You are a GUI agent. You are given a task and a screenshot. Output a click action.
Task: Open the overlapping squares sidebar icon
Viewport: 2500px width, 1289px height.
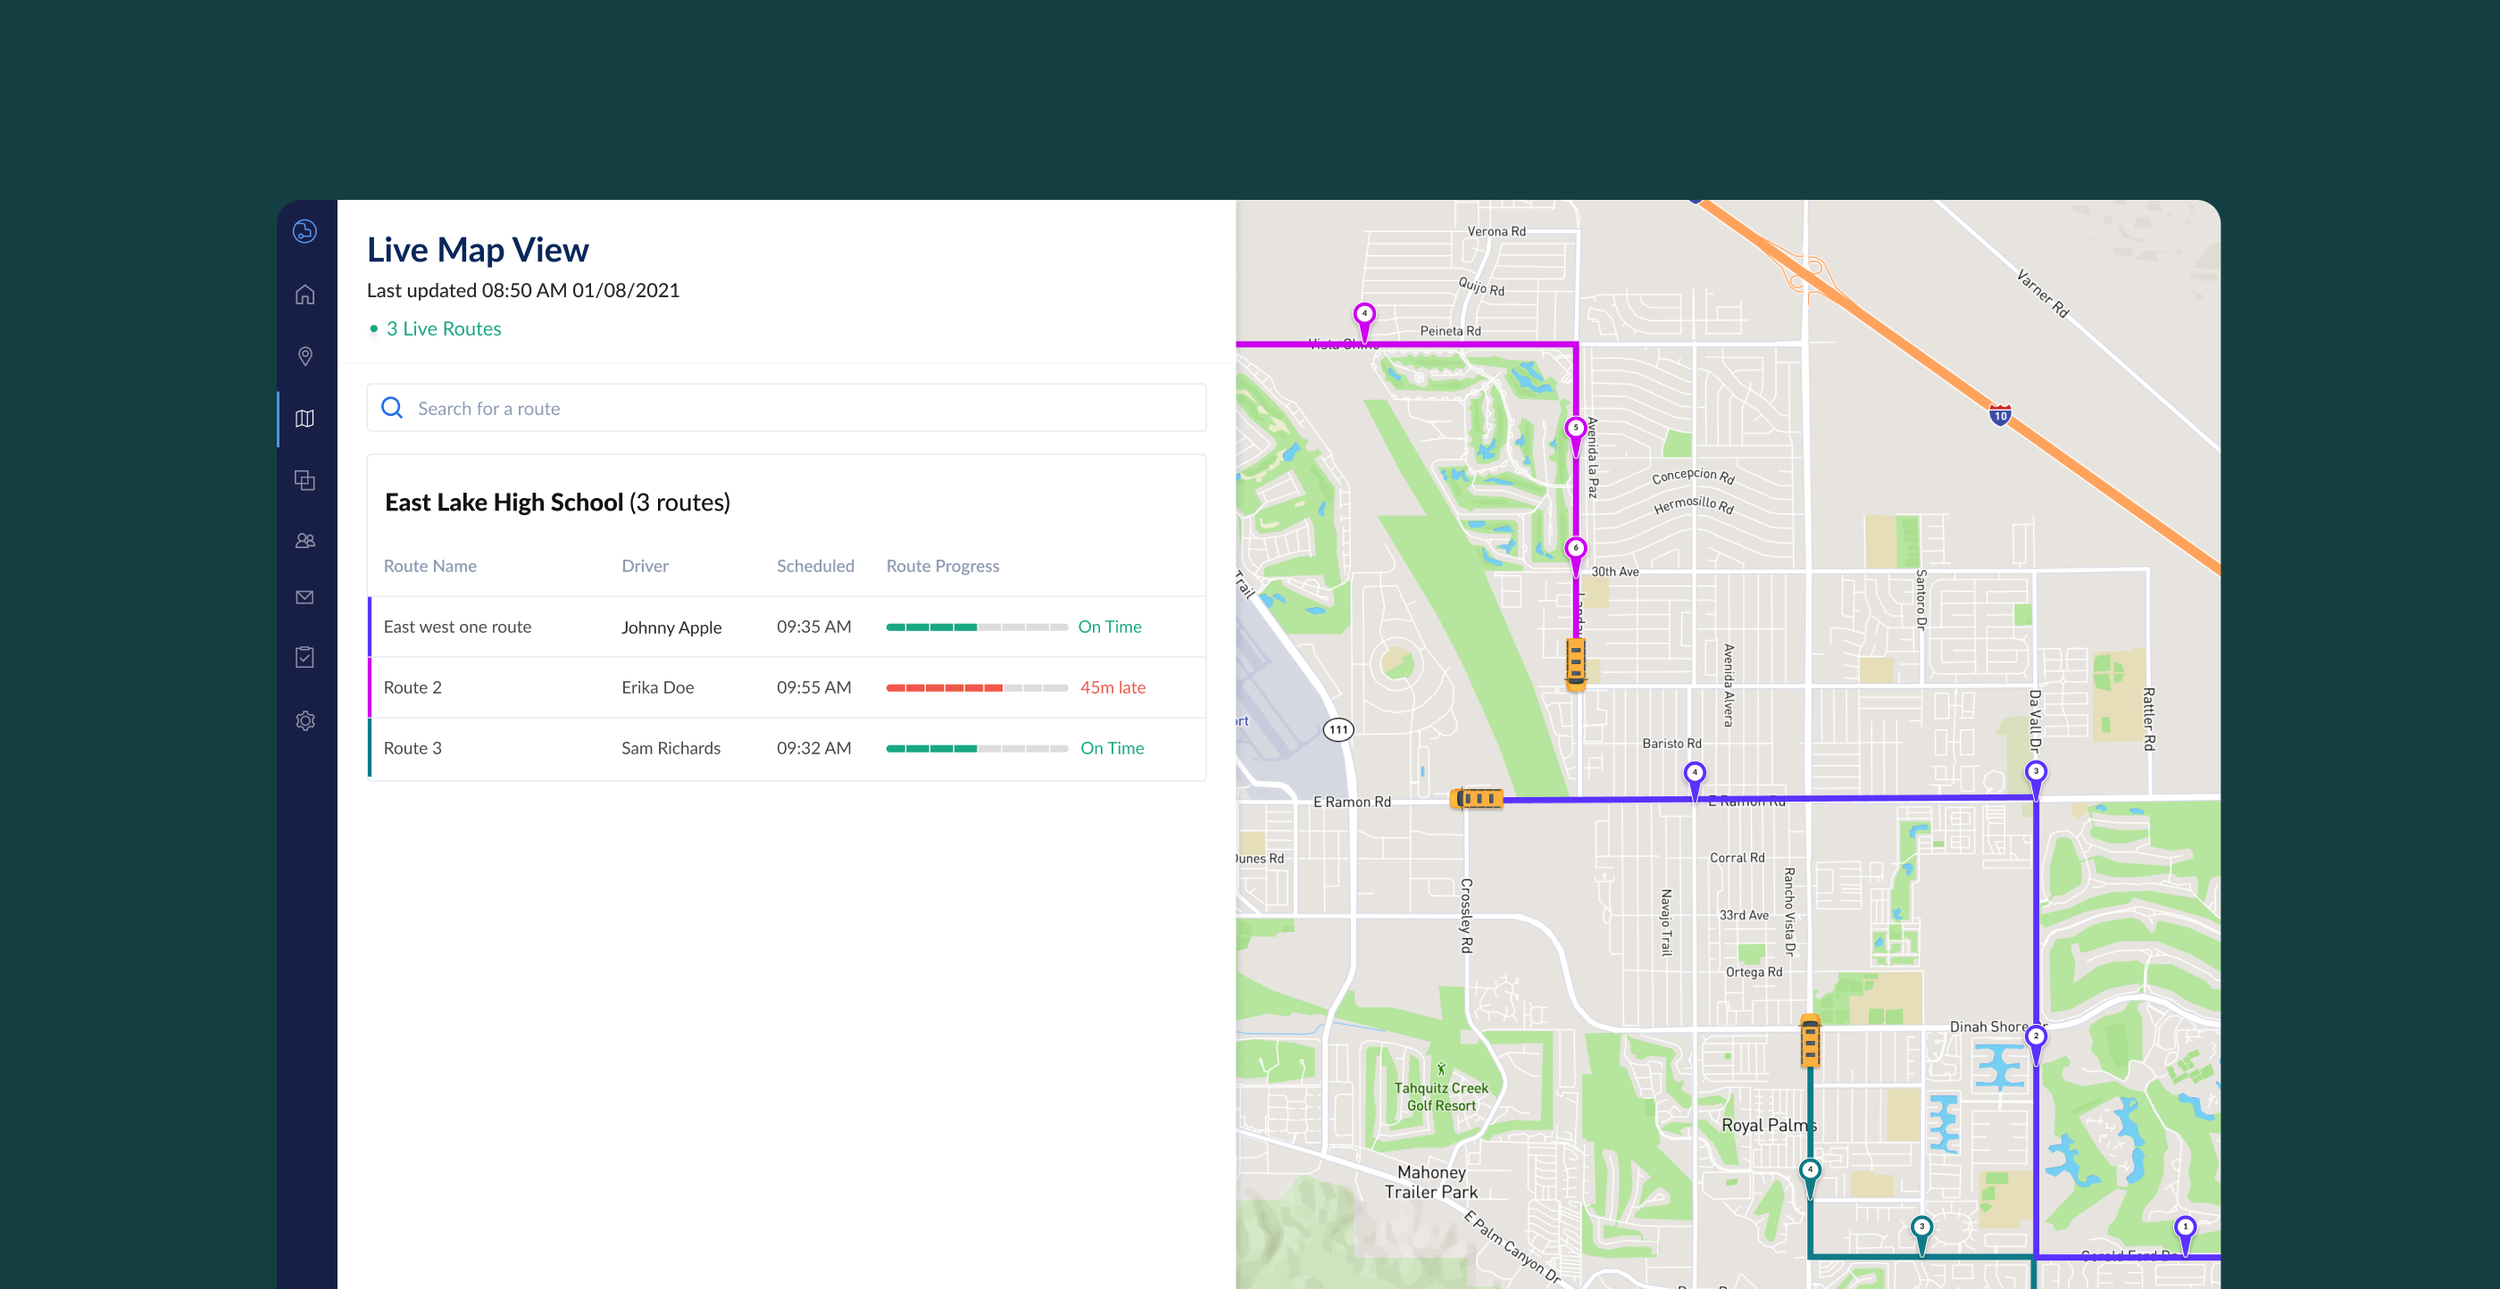coord(305,480)
